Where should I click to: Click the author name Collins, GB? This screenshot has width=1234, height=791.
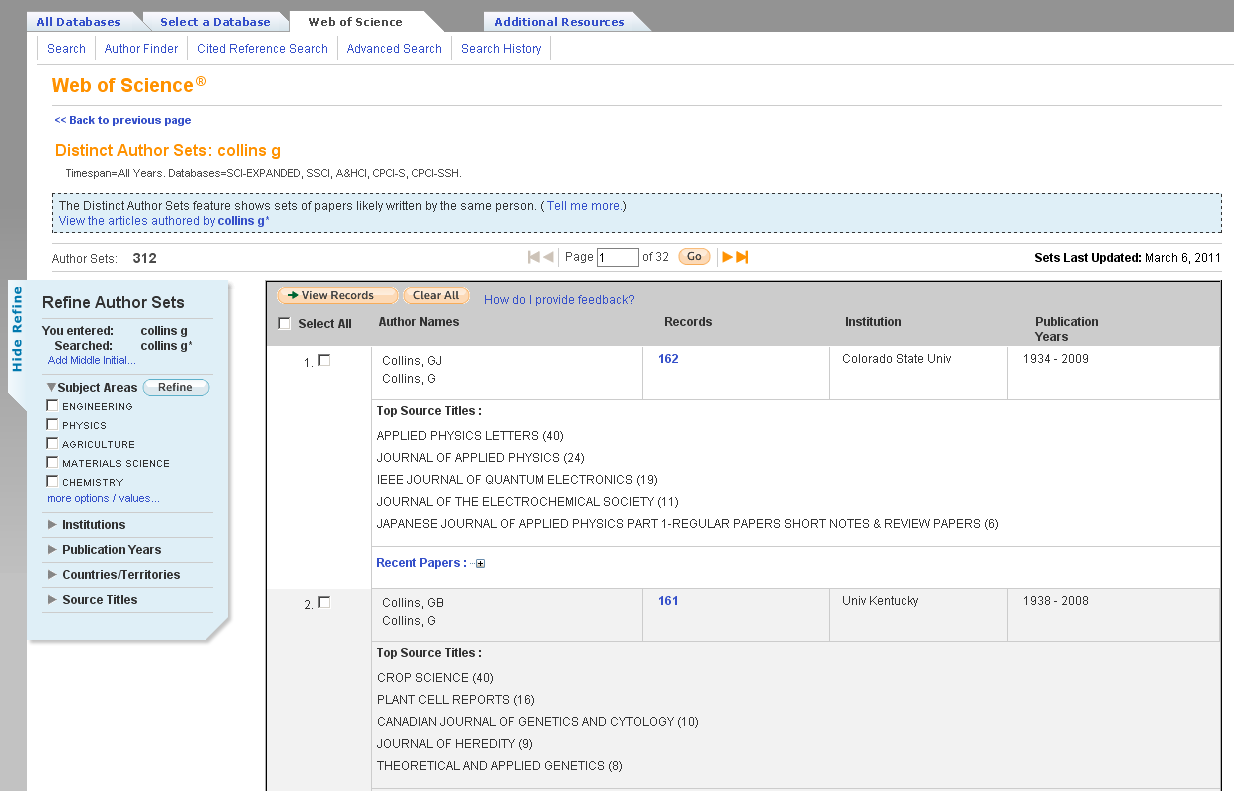(413, 603)
